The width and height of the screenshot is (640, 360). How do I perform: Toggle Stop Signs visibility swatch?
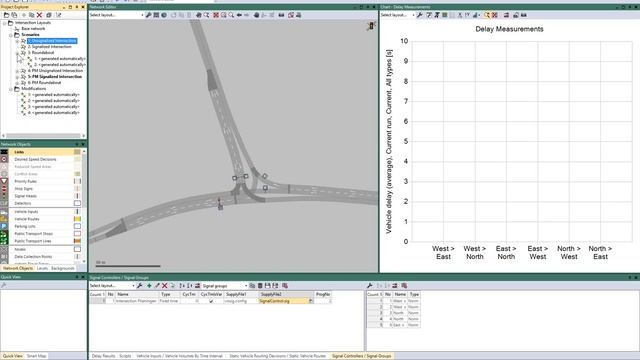[x=77, y=189]
